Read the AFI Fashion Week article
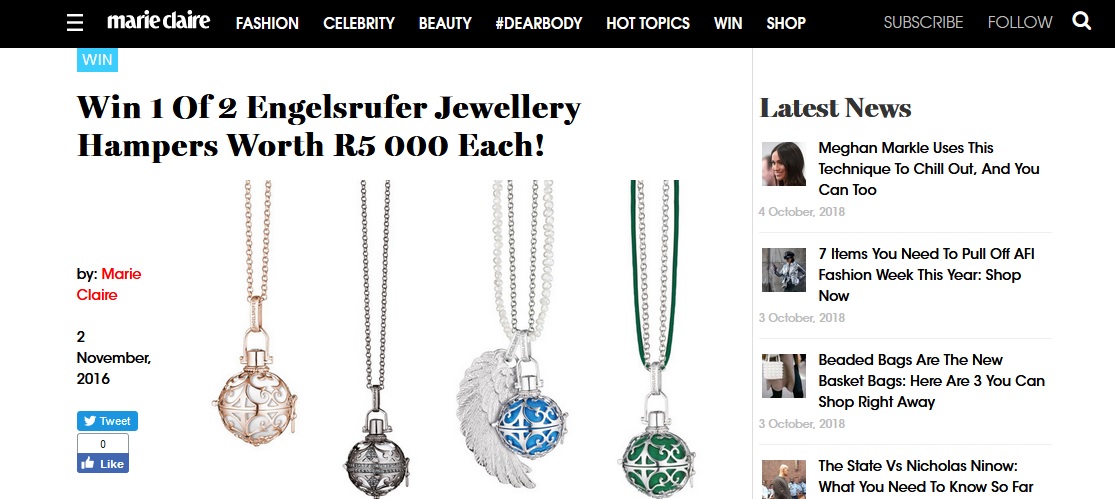 pos(927,274)
